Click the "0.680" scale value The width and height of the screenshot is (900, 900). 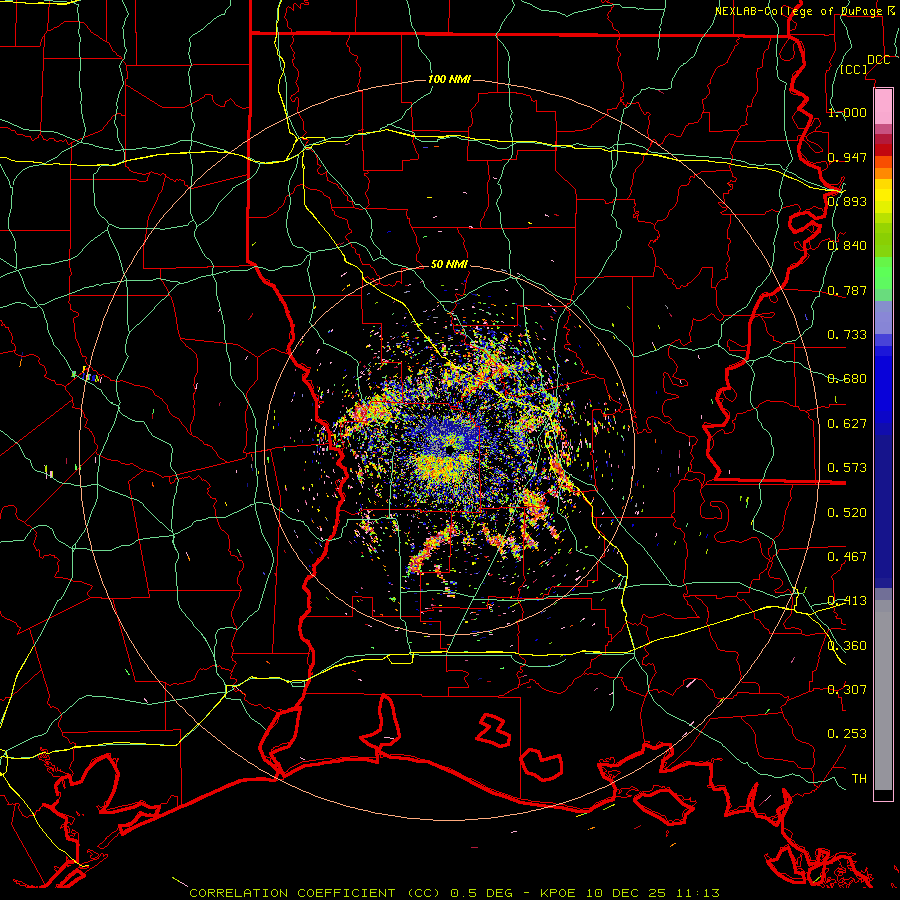point(847,379)
